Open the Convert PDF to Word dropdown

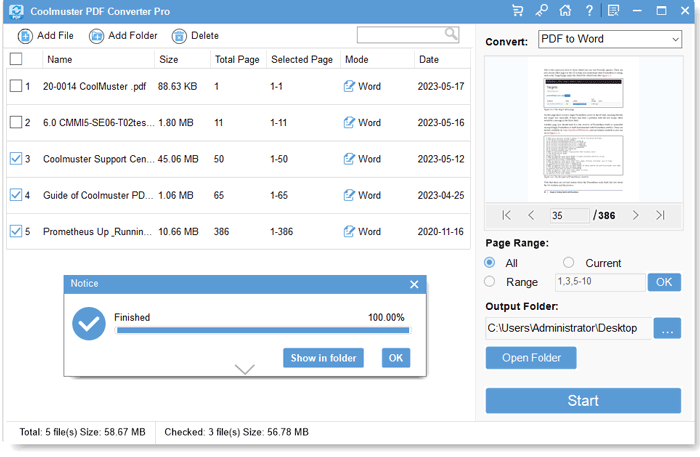(610, 39)
